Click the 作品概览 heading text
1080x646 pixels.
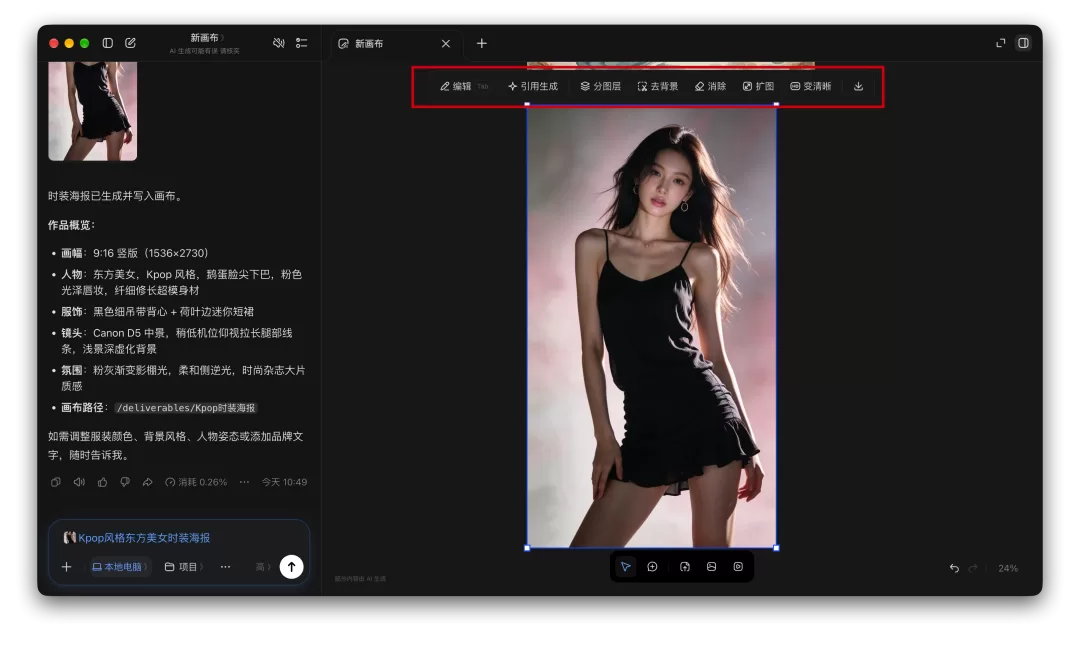[71, 225]
